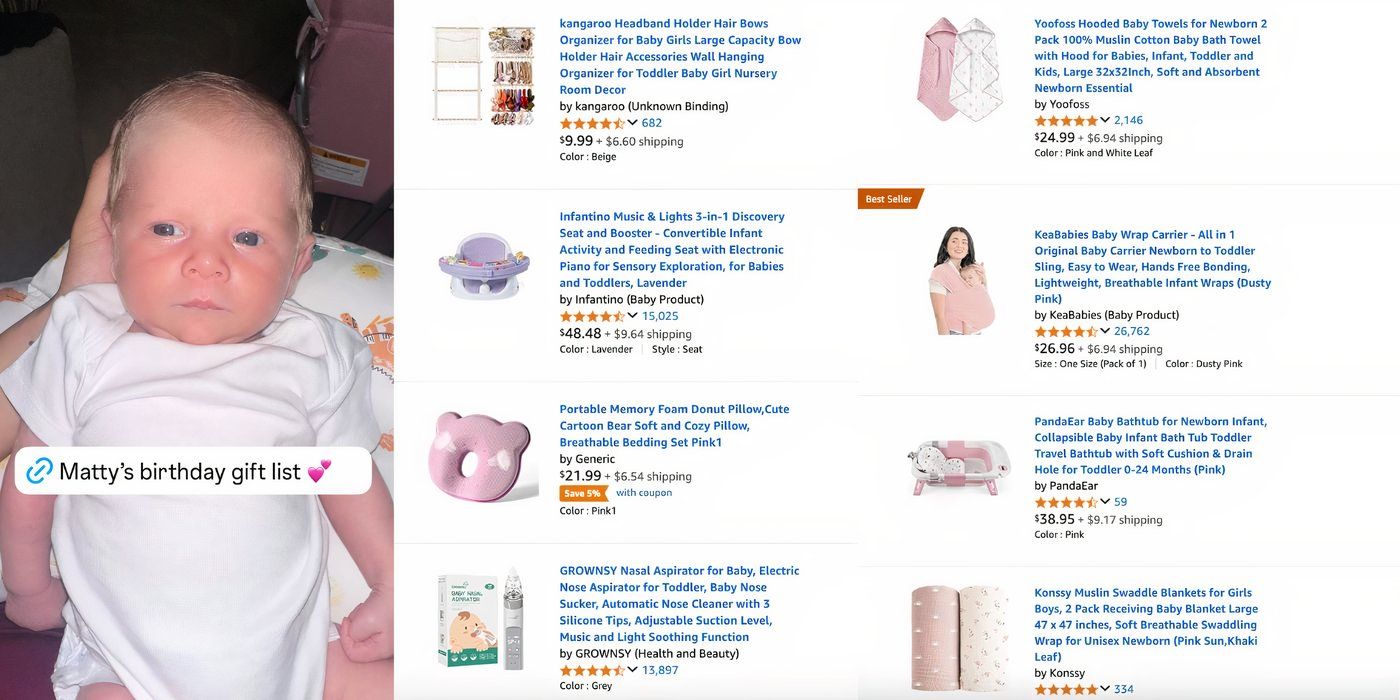Open the Infantino Music & Lights seat title
Viewport: 1400px width, 700px height.
click(x=672, y=250)
